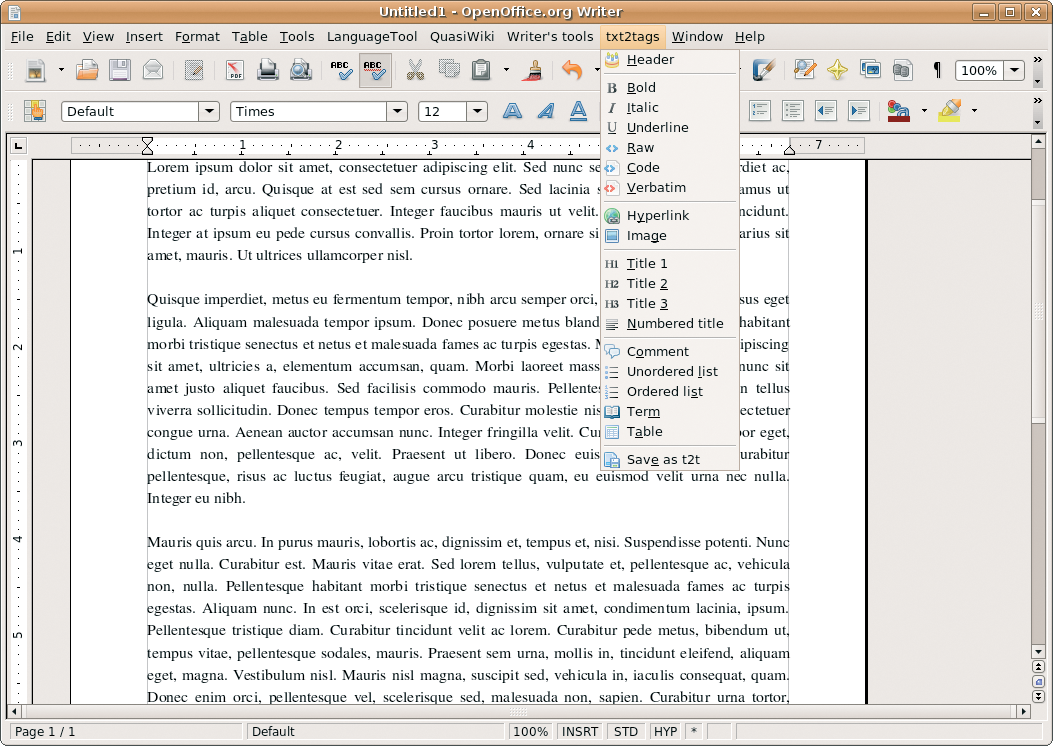This screenshot has width=1053, height=746.
Task: Expand the New document arrow dropdown
Action: point(60,70)
